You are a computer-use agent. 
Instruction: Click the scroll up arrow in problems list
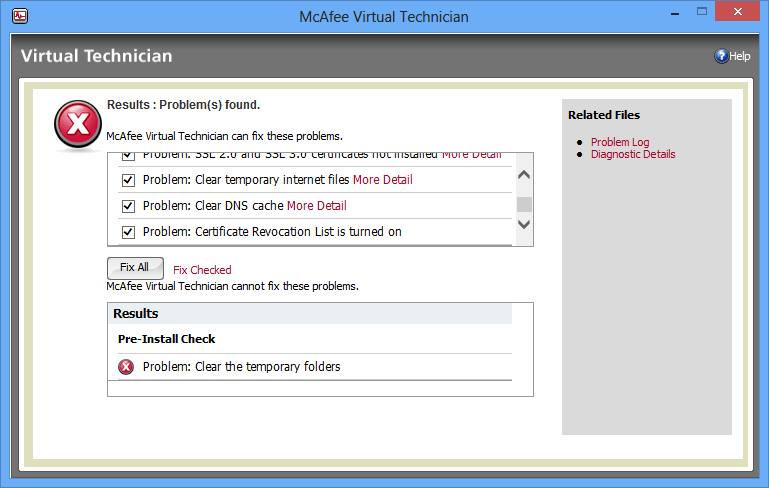coord(524,175)
